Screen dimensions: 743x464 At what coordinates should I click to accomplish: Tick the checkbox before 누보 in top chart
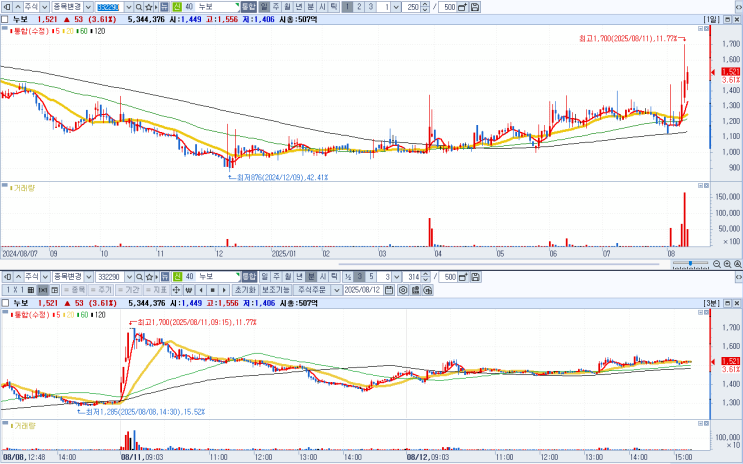pos(5,19)
